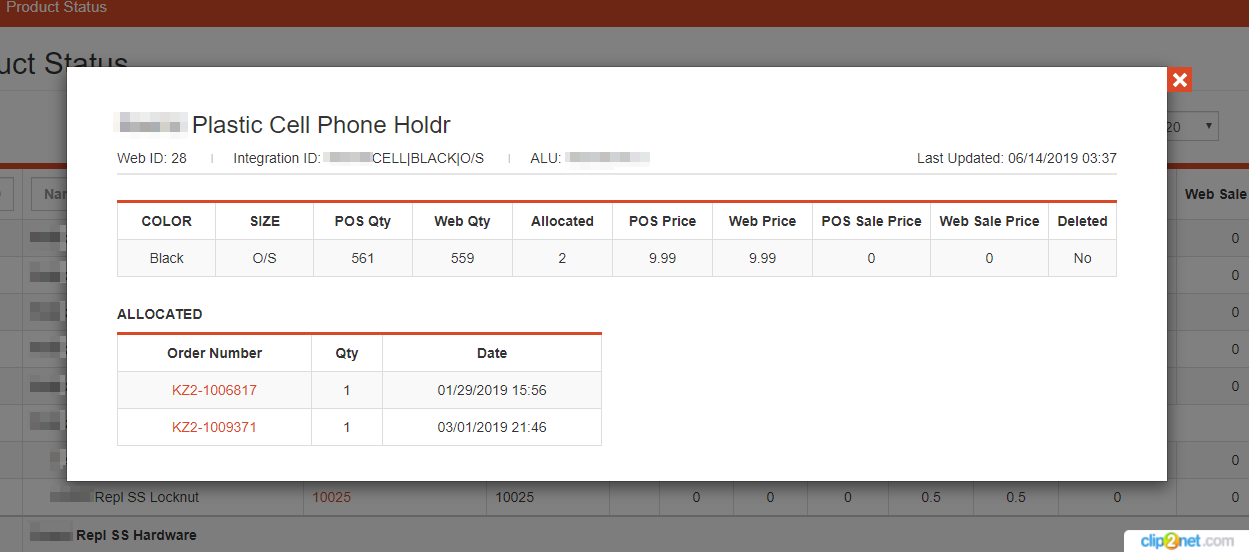1249x552 pixels.
Task: Click date 03/01/2019 21:46
Action: (x=492, y=427)
